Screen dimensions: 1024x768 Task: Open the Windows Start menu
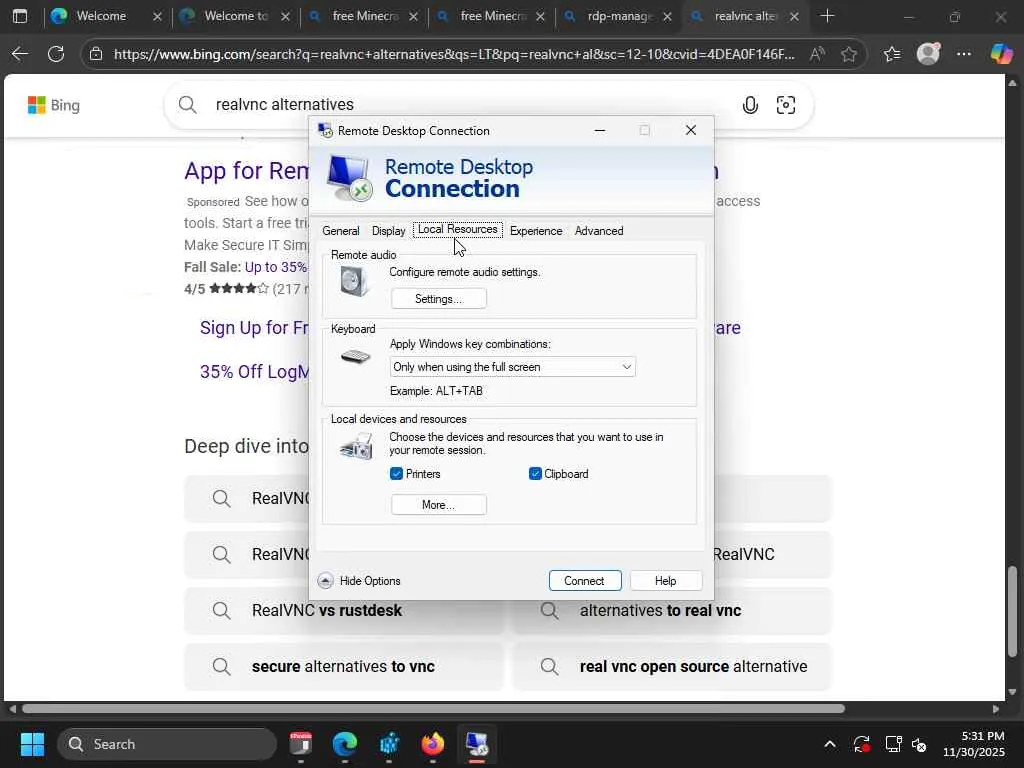click(32, 744)
